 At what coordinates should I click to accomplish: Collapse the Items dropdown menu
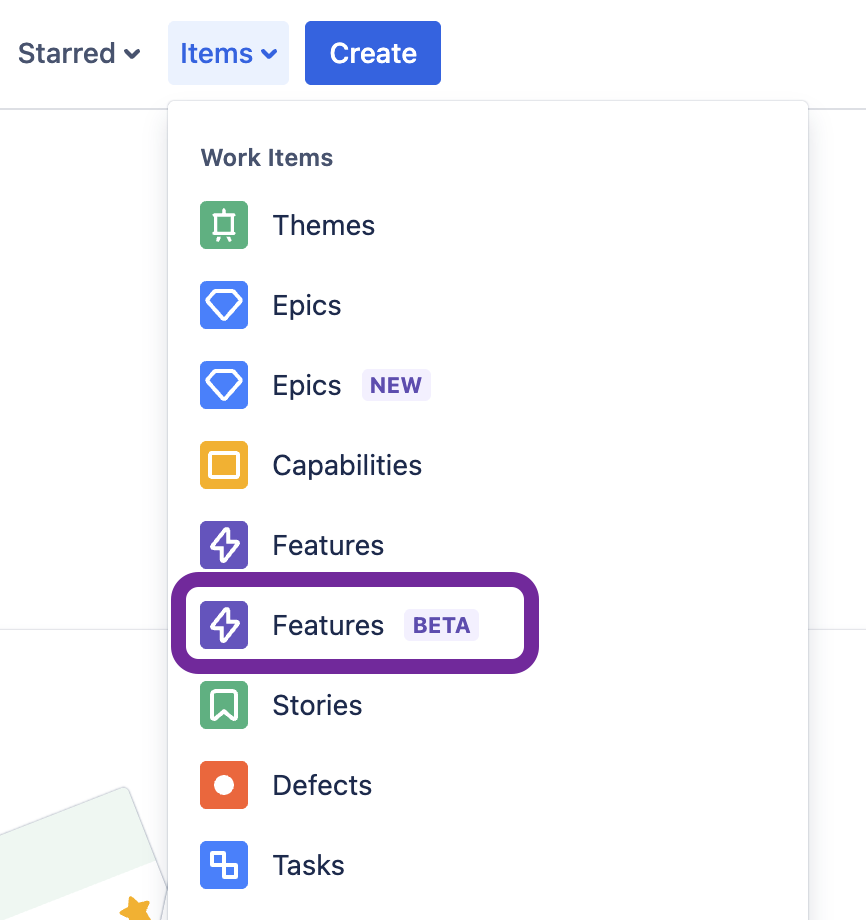point(228,53)
